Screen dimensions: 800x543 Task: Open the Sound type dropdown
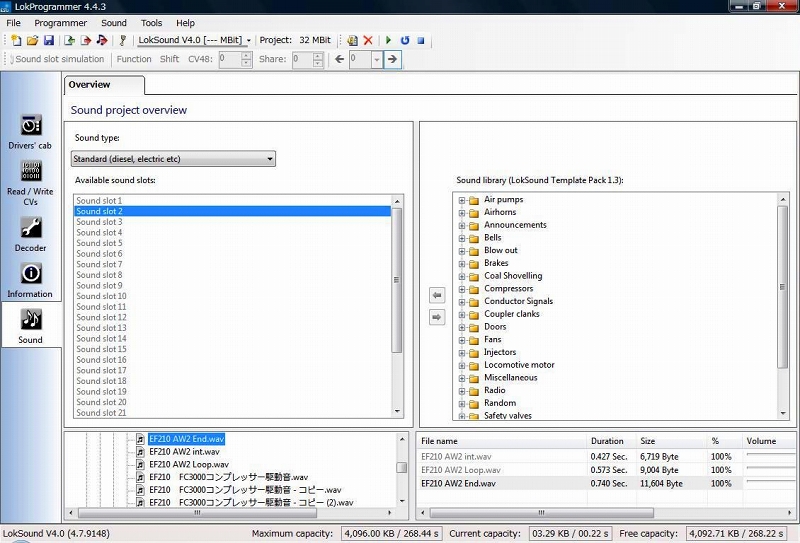point(173,159)
